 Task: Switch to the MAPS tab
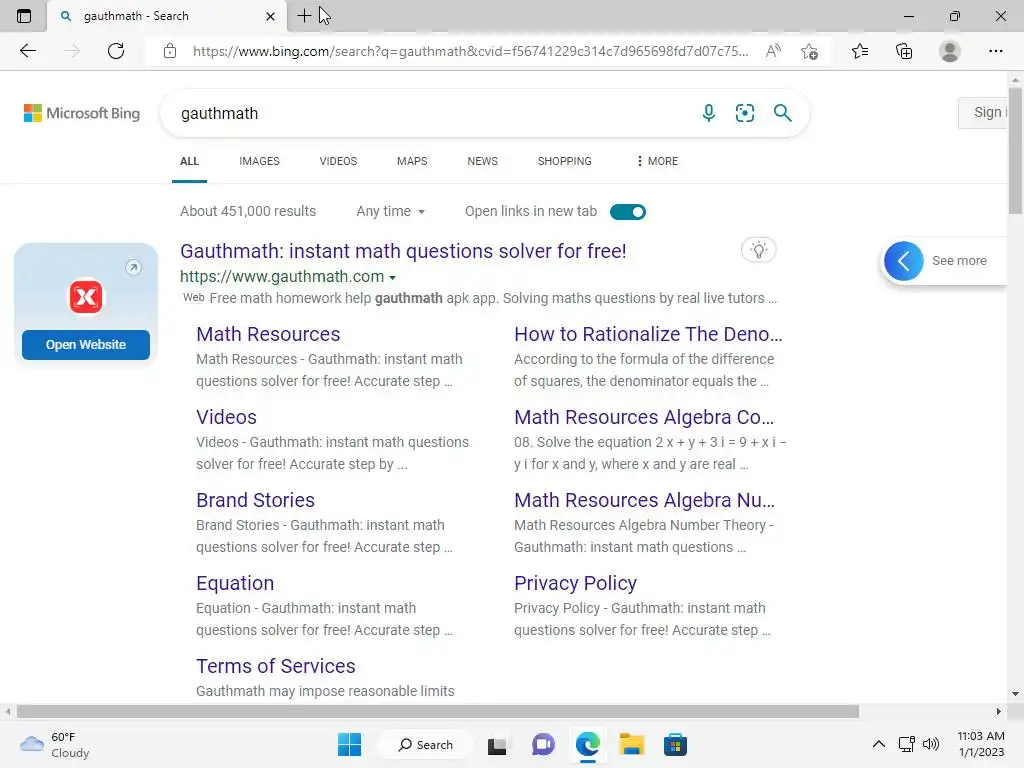[x=412, y=161]
